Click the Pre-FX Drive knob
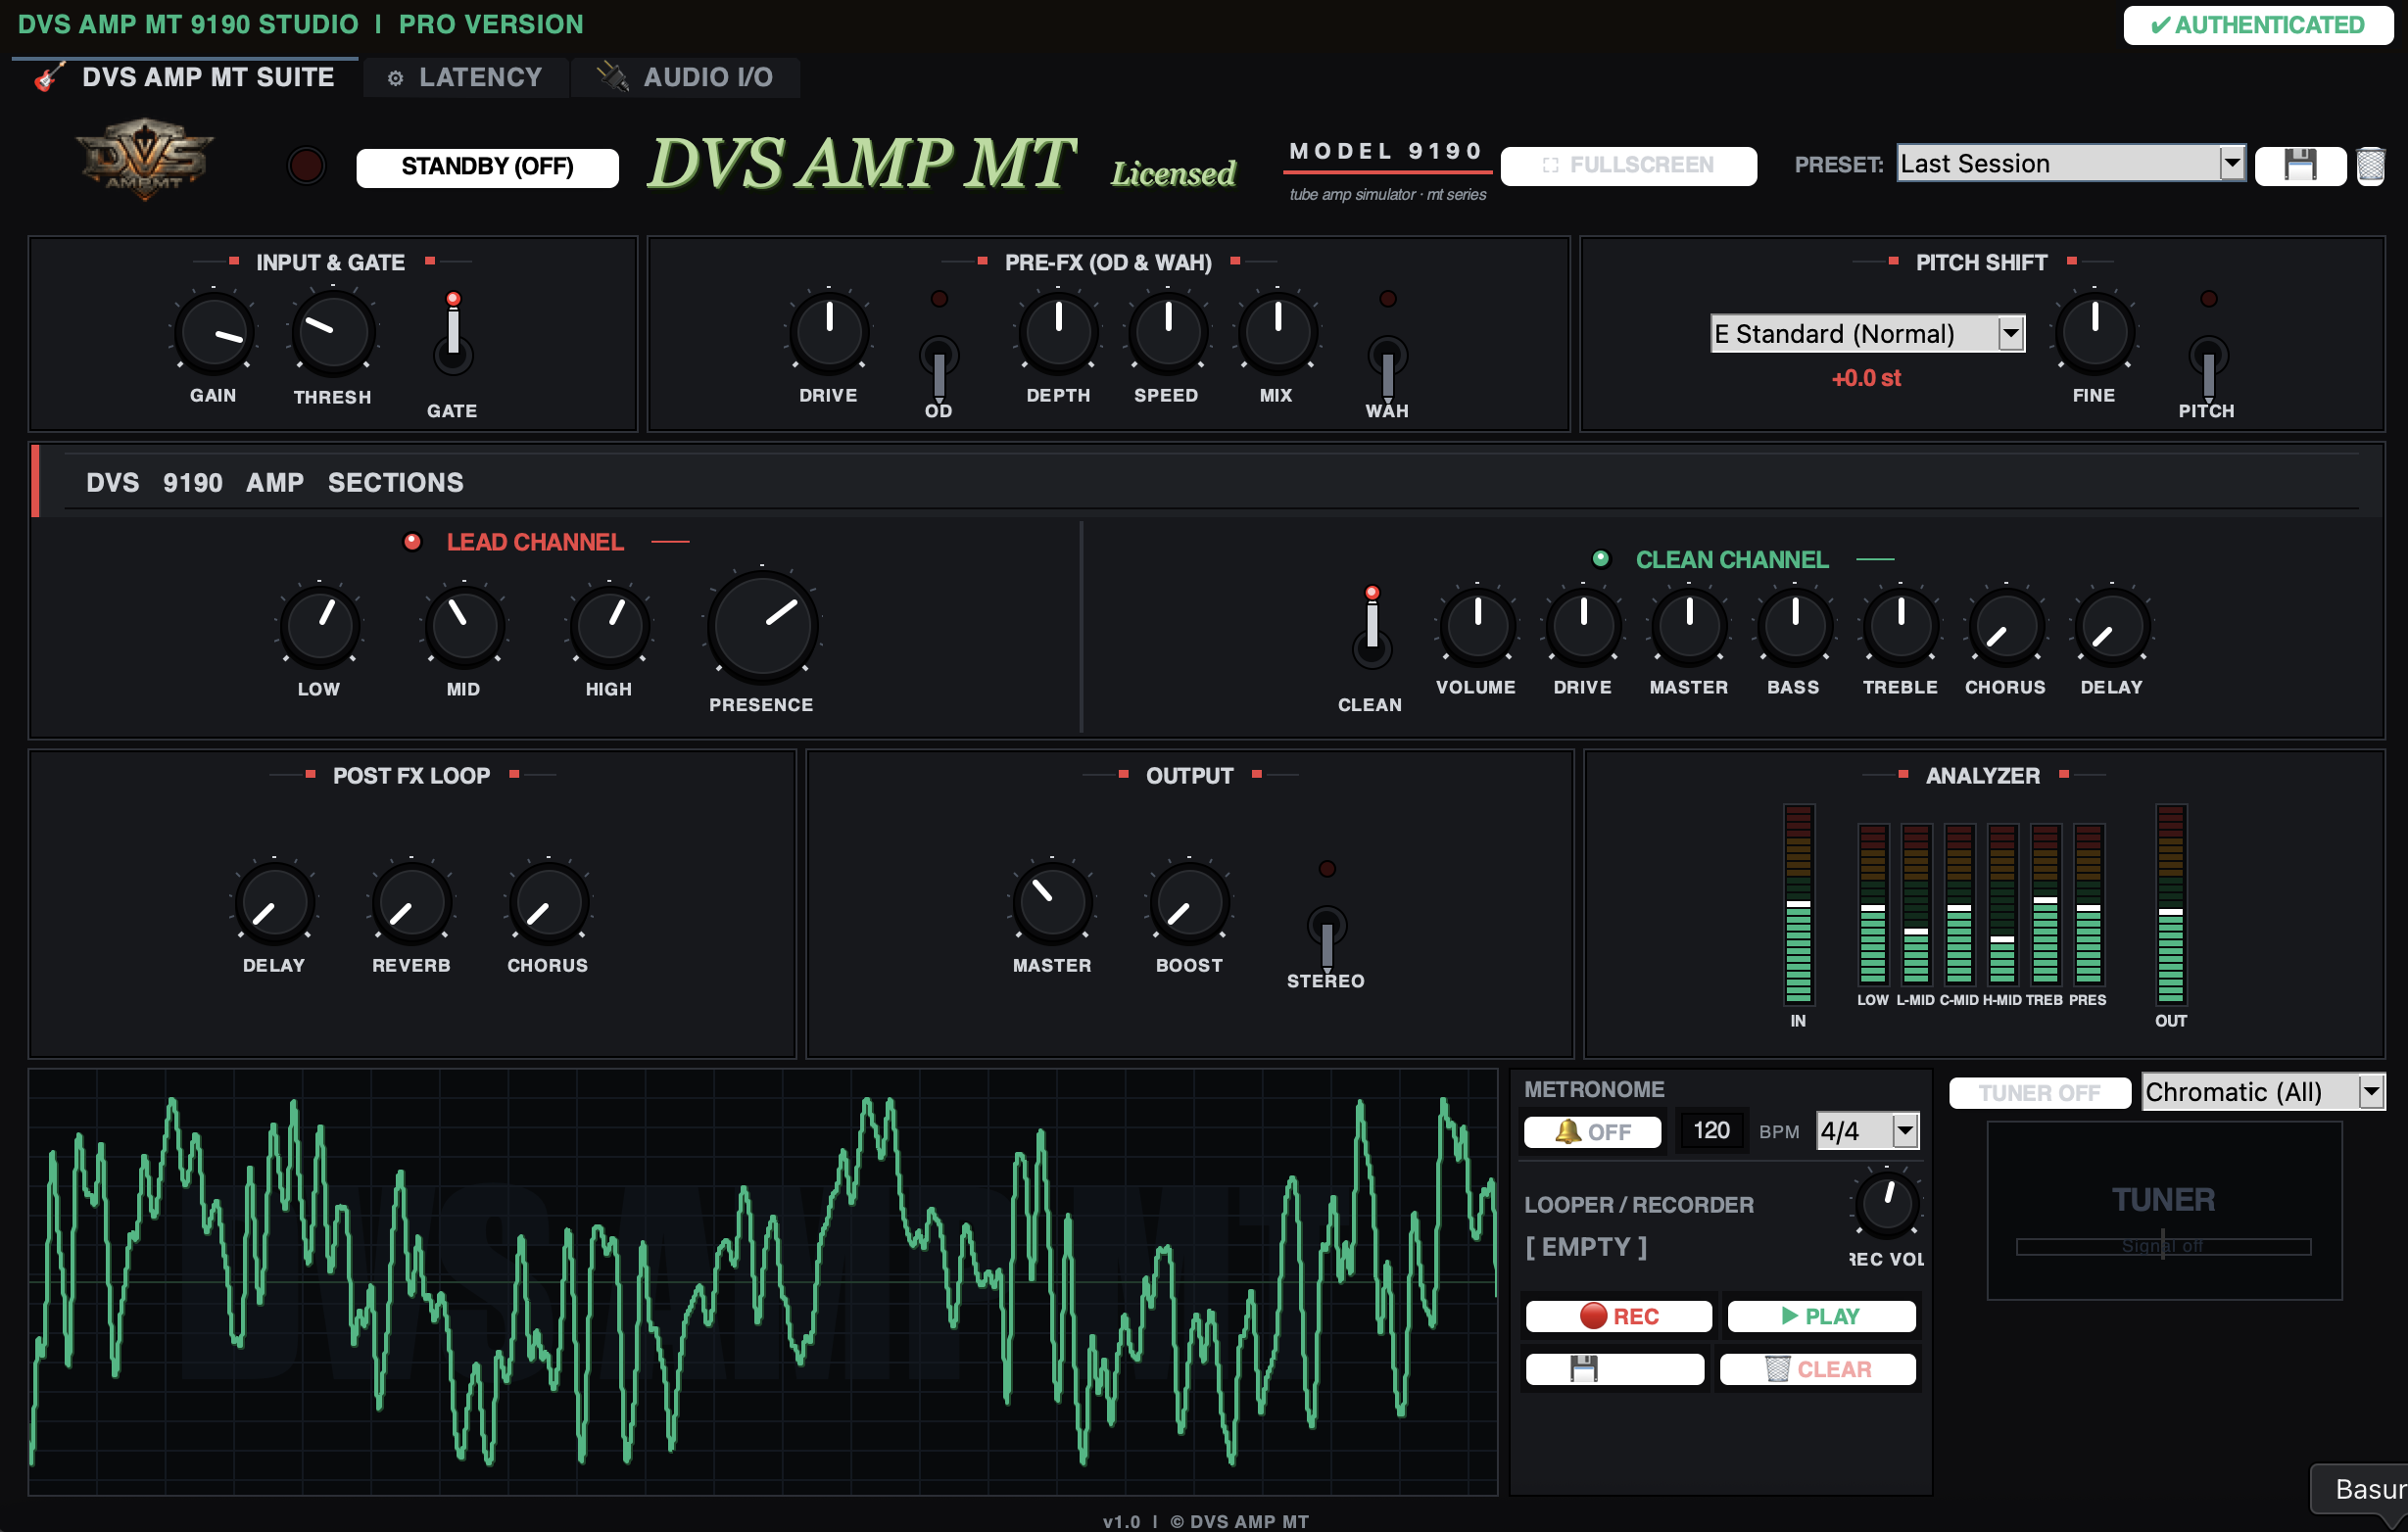Screen dimensions: 2408x1532 829,332
